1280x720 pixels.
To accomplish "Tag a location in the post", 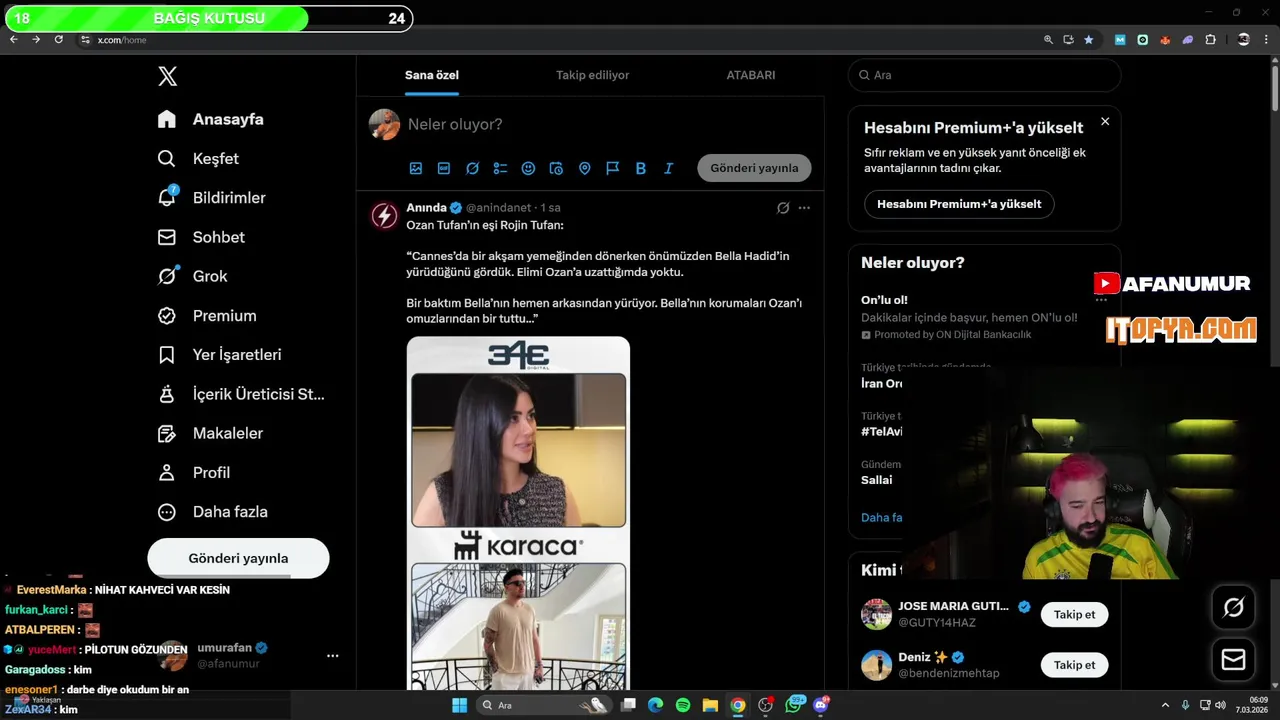I will point(584,168).
